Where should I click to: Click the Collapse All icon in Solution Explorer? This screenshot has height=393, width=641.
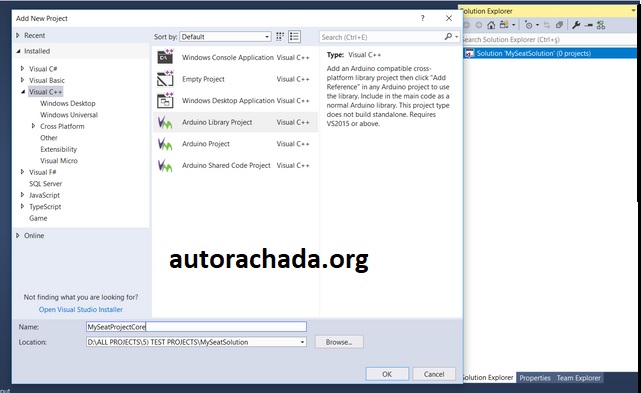(x=559, y=25)
